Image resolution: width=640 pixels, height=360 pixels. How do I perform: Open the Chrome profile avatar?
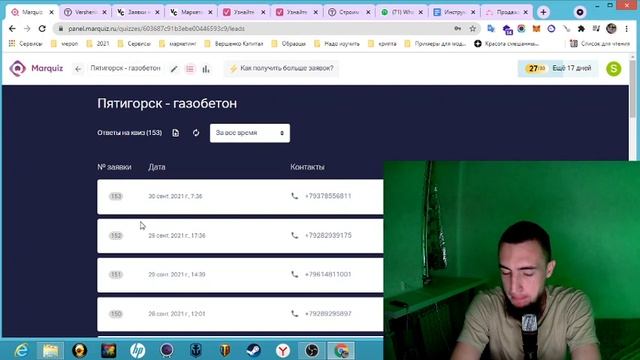[611, 28]
